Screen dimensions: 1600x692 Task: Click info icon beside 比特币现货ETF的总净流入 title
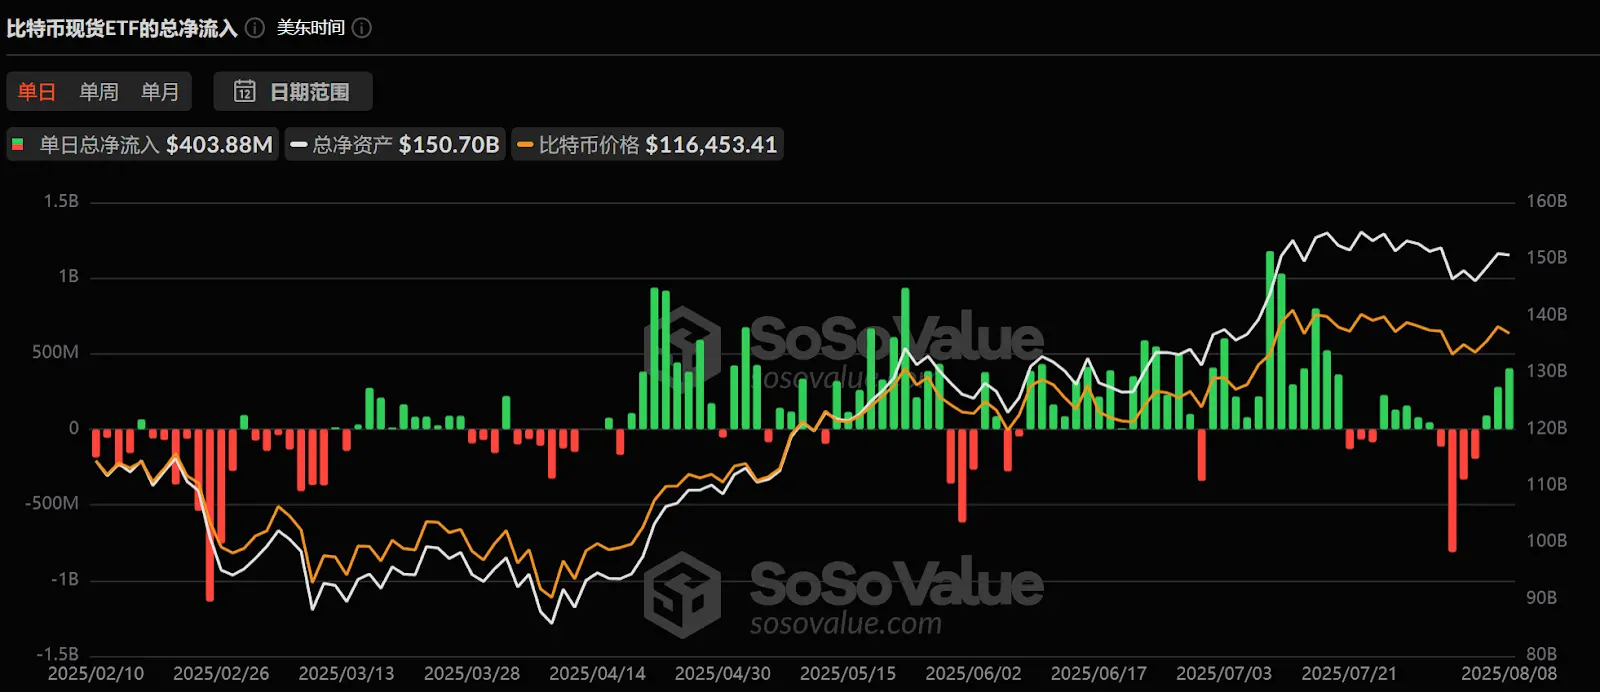(255, 28)
